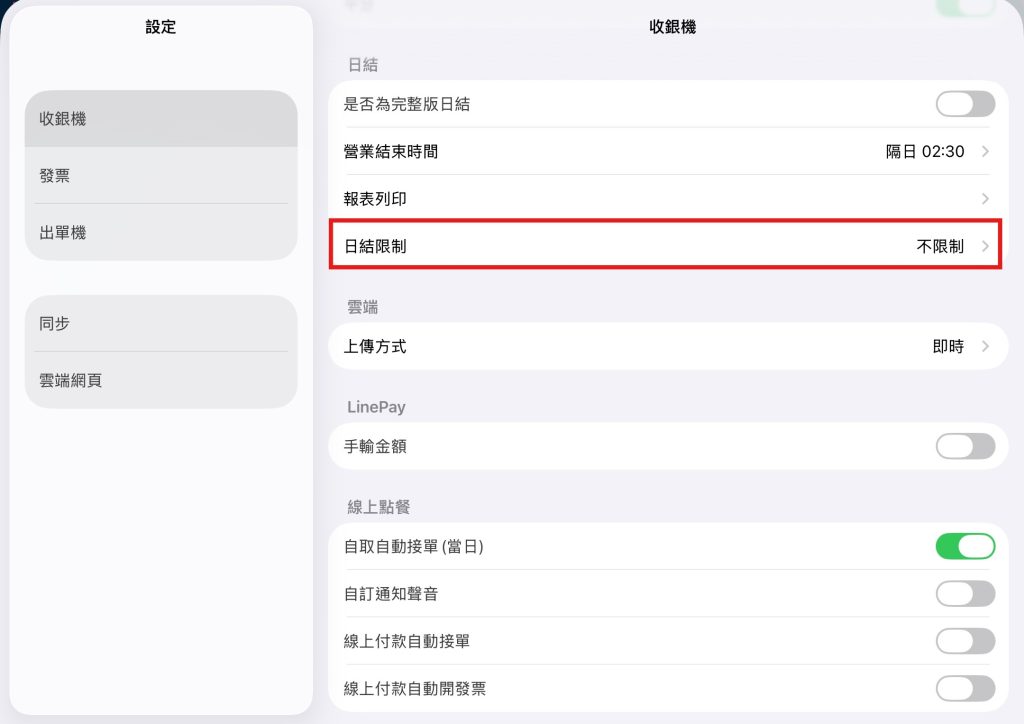Enable the LinePay 手輸金額 switch
The image size is (1024, 724).
coord(965,447)
